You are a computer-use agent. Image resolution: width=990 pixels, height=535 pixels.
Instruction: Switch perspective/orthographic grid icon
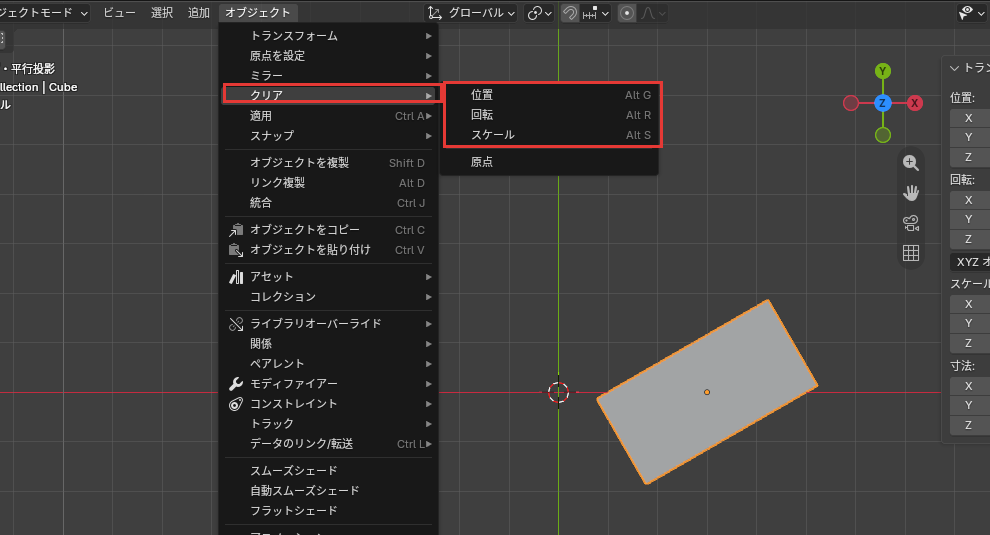[x=910, y=253]
